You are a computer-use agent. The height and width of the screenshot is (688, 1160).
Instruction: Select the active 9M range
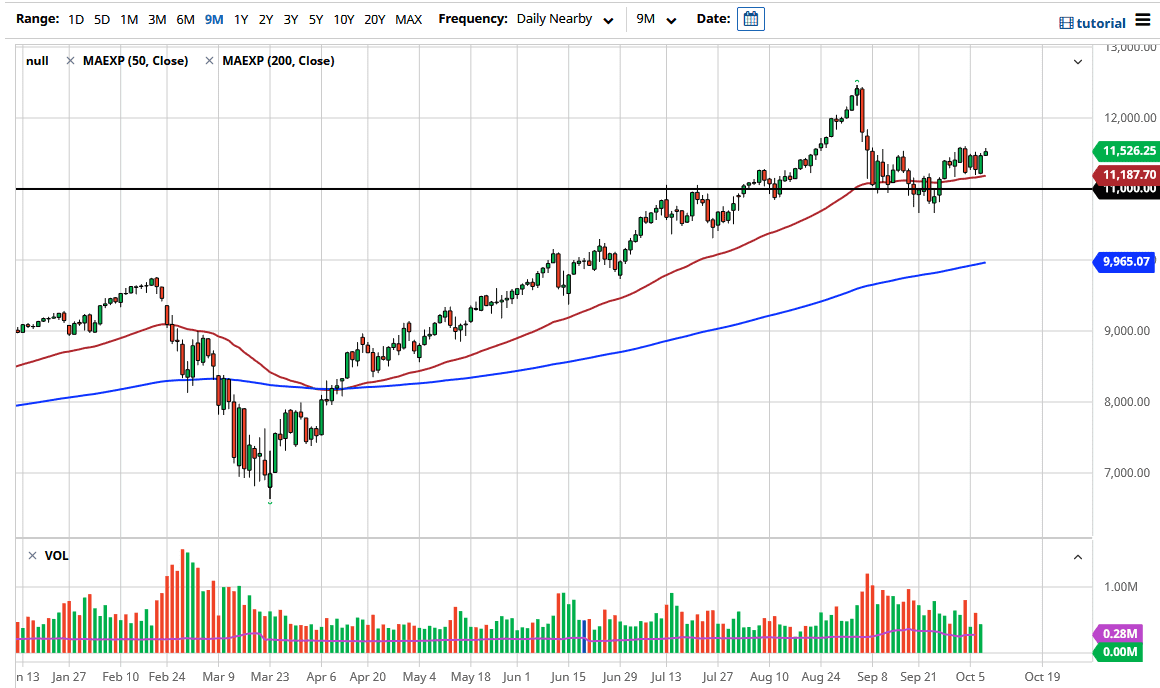click(x=214, y=19)
